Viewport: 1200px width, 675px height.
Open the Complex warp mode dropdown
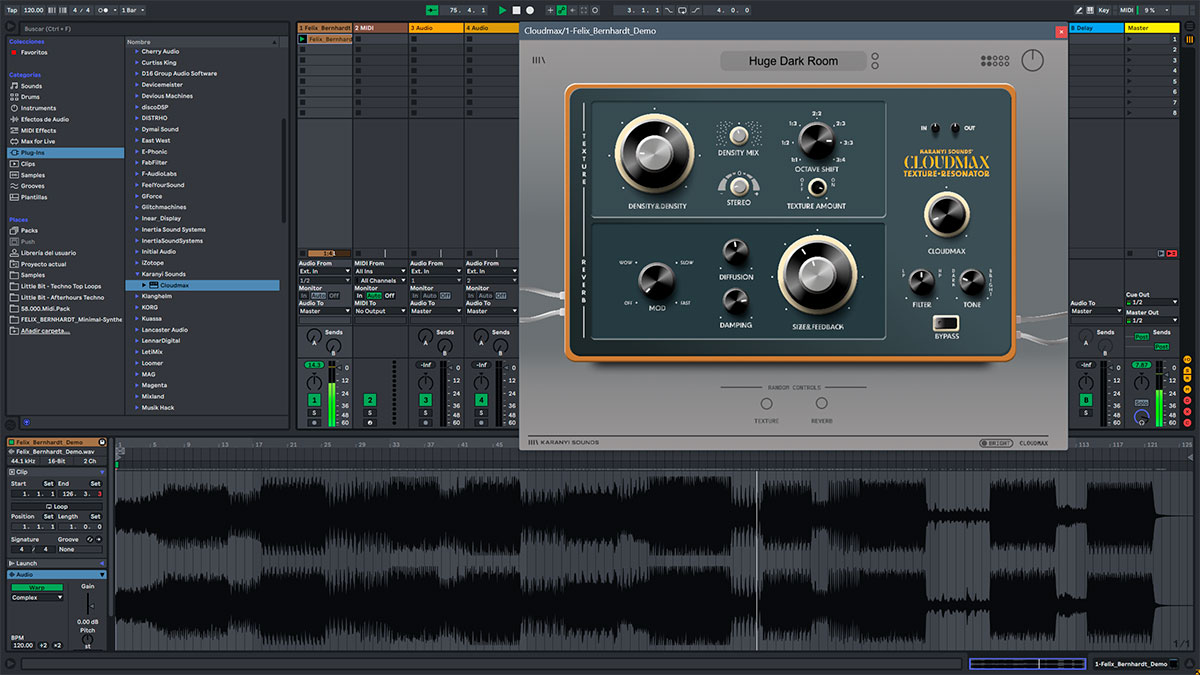38,597
